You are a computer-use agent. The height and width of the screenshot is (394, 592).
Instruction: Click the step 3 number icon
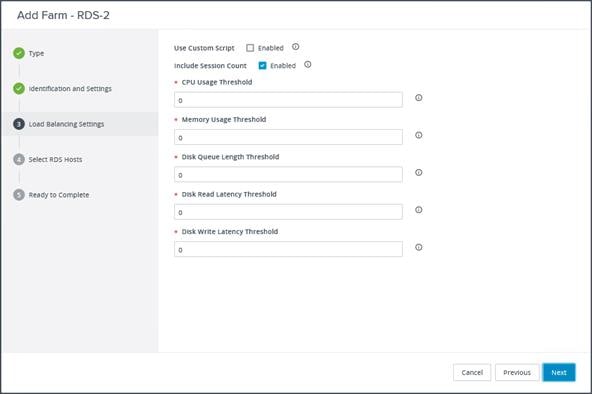coord(19,124)
